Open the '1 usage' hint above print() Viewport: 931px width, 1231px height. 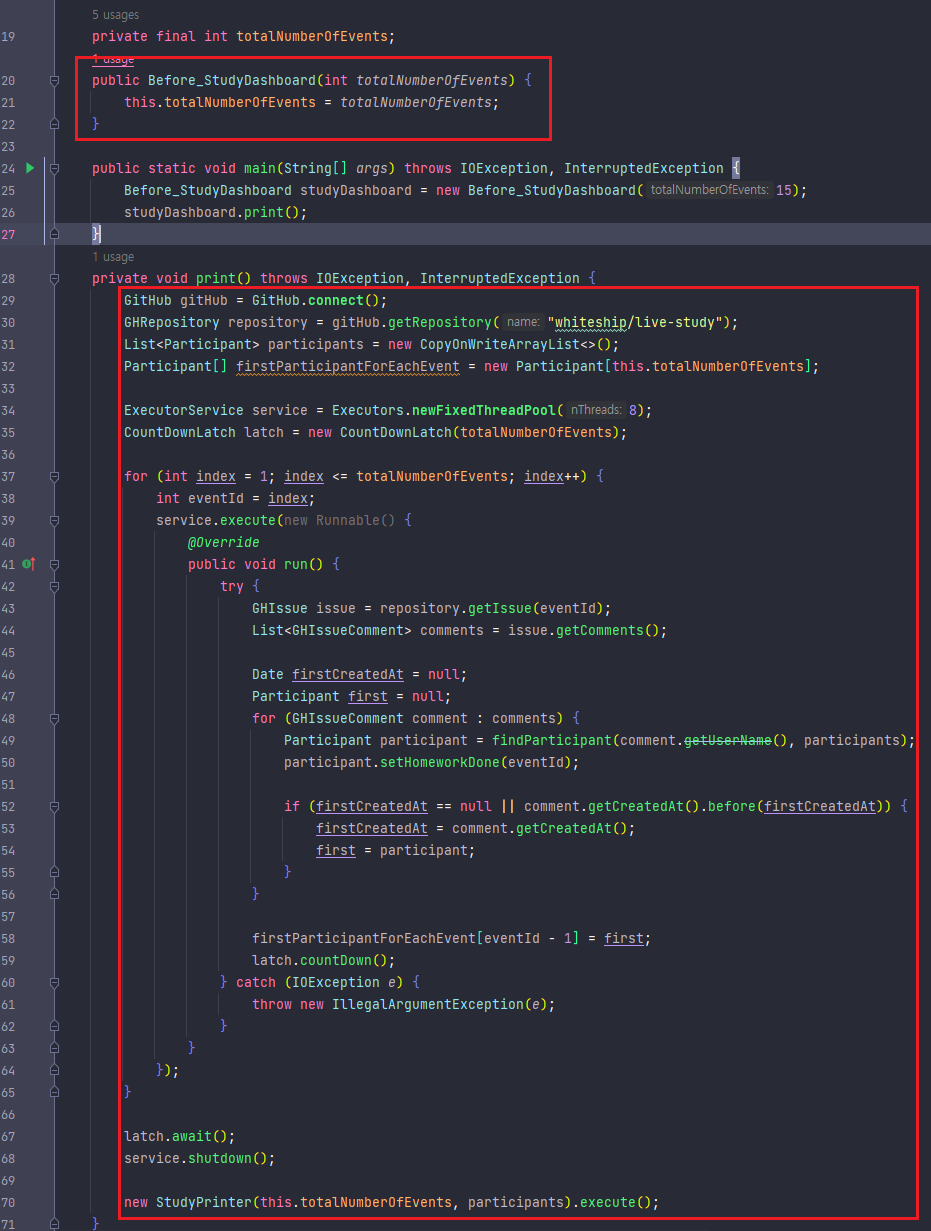(113, 257)
